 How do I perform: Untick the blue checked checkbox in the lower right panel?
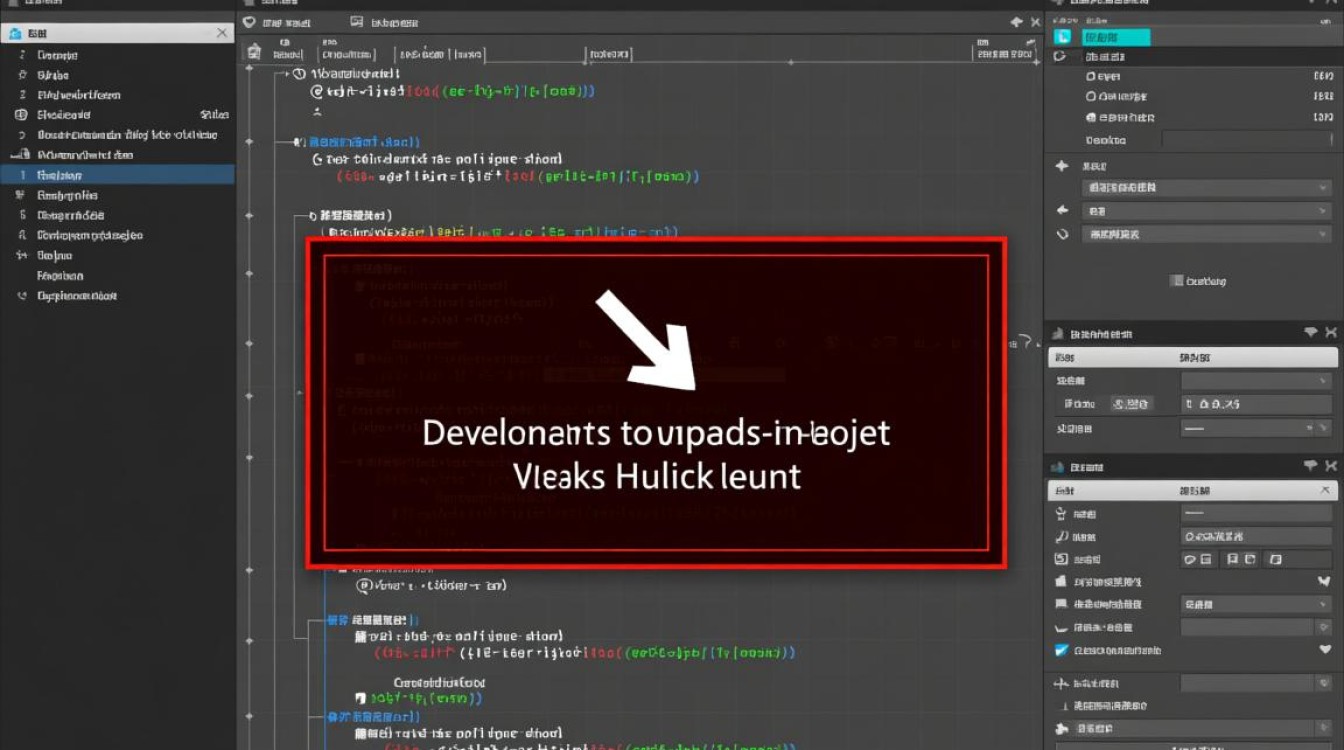point(1062,651)
